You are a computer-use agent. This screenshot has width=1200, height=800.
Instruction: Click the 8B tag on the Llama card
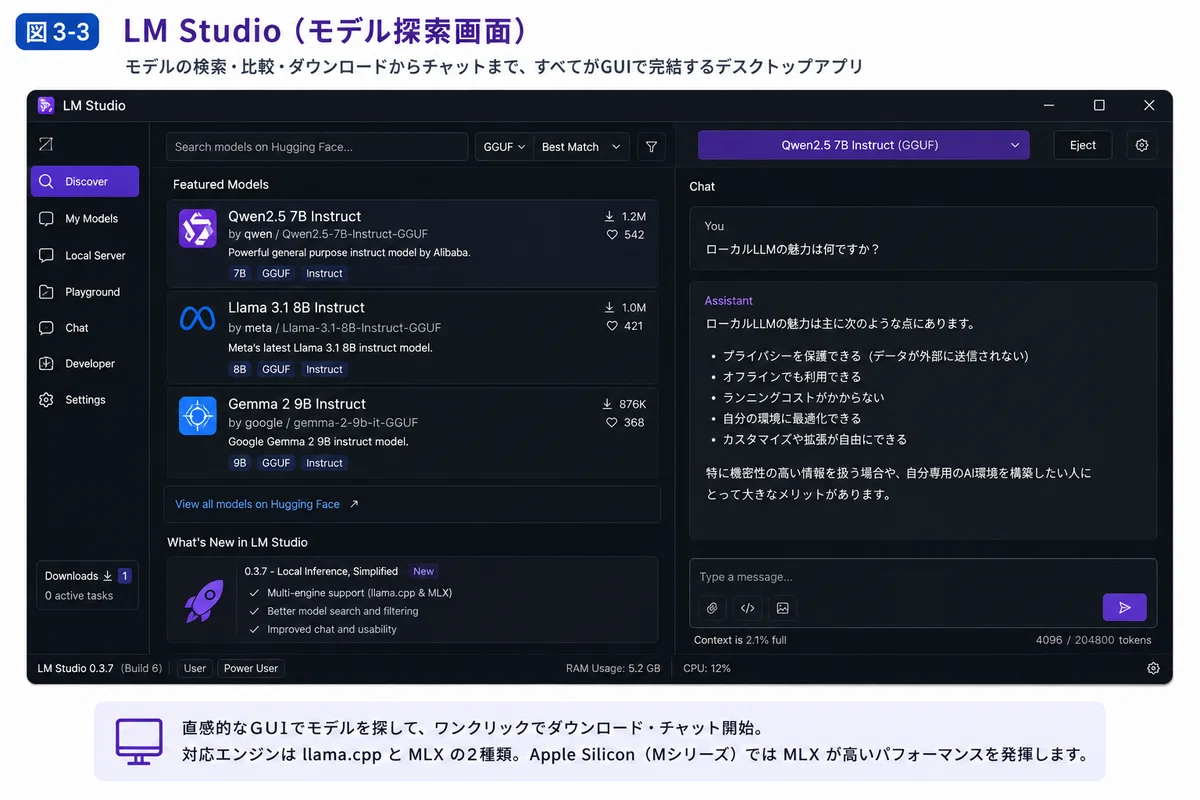(239, 369)
